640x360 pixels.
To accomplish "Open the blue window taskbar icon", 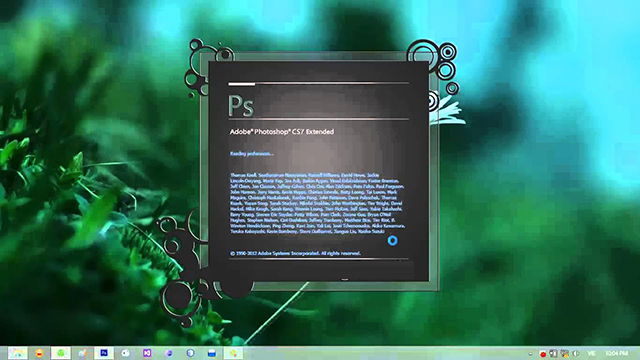I will (x=211, y=353).
